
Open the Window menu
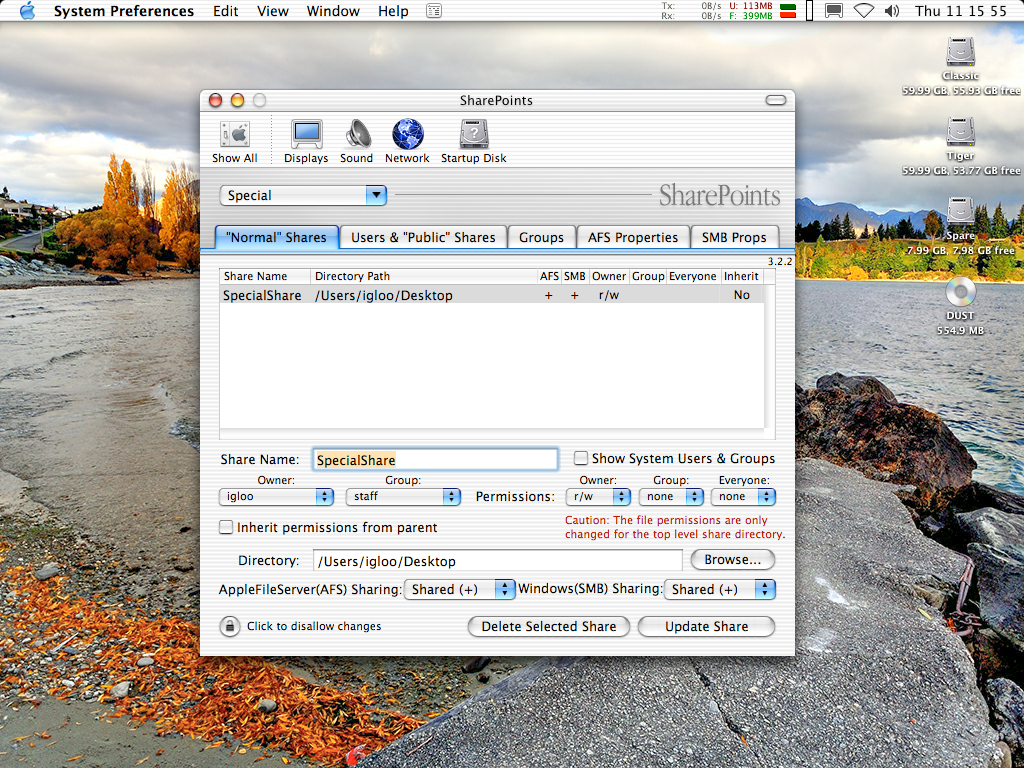(333, 11)
